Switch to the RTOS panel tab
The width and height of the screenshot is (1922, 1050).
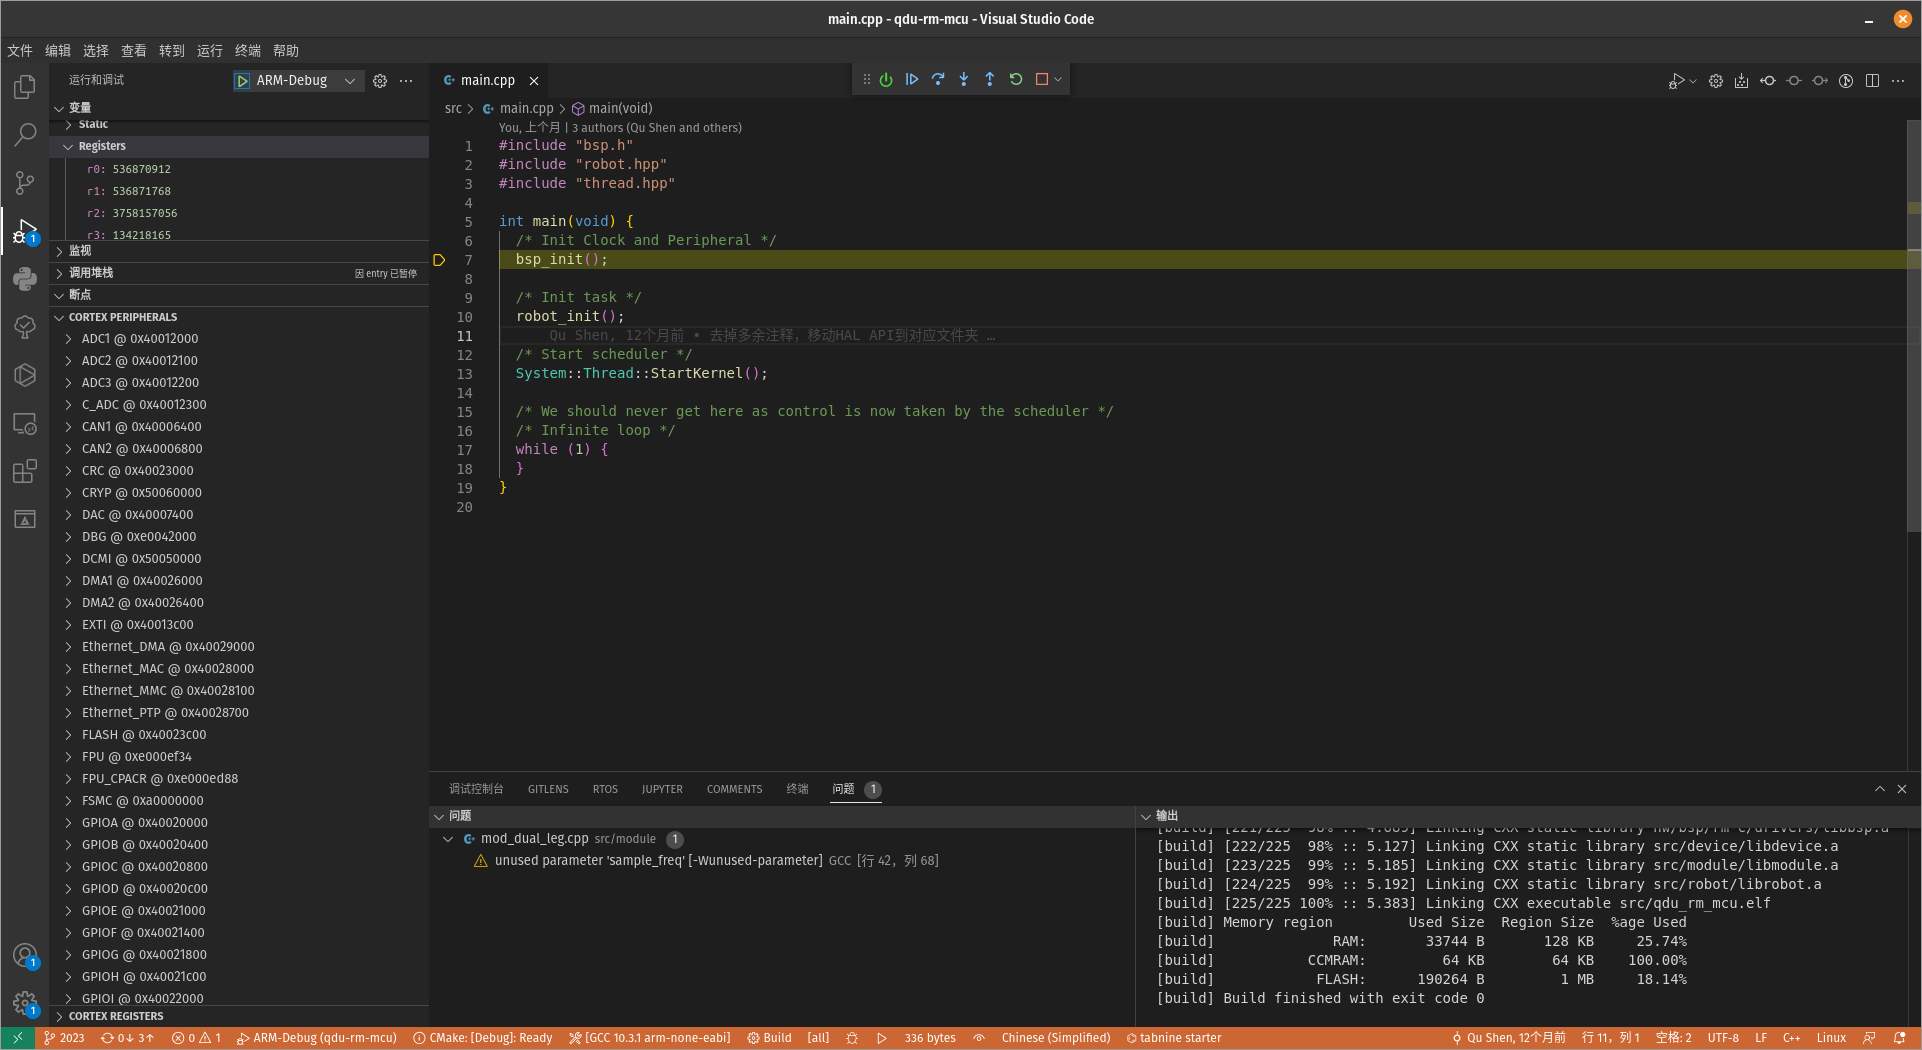[x=605, y=789]
